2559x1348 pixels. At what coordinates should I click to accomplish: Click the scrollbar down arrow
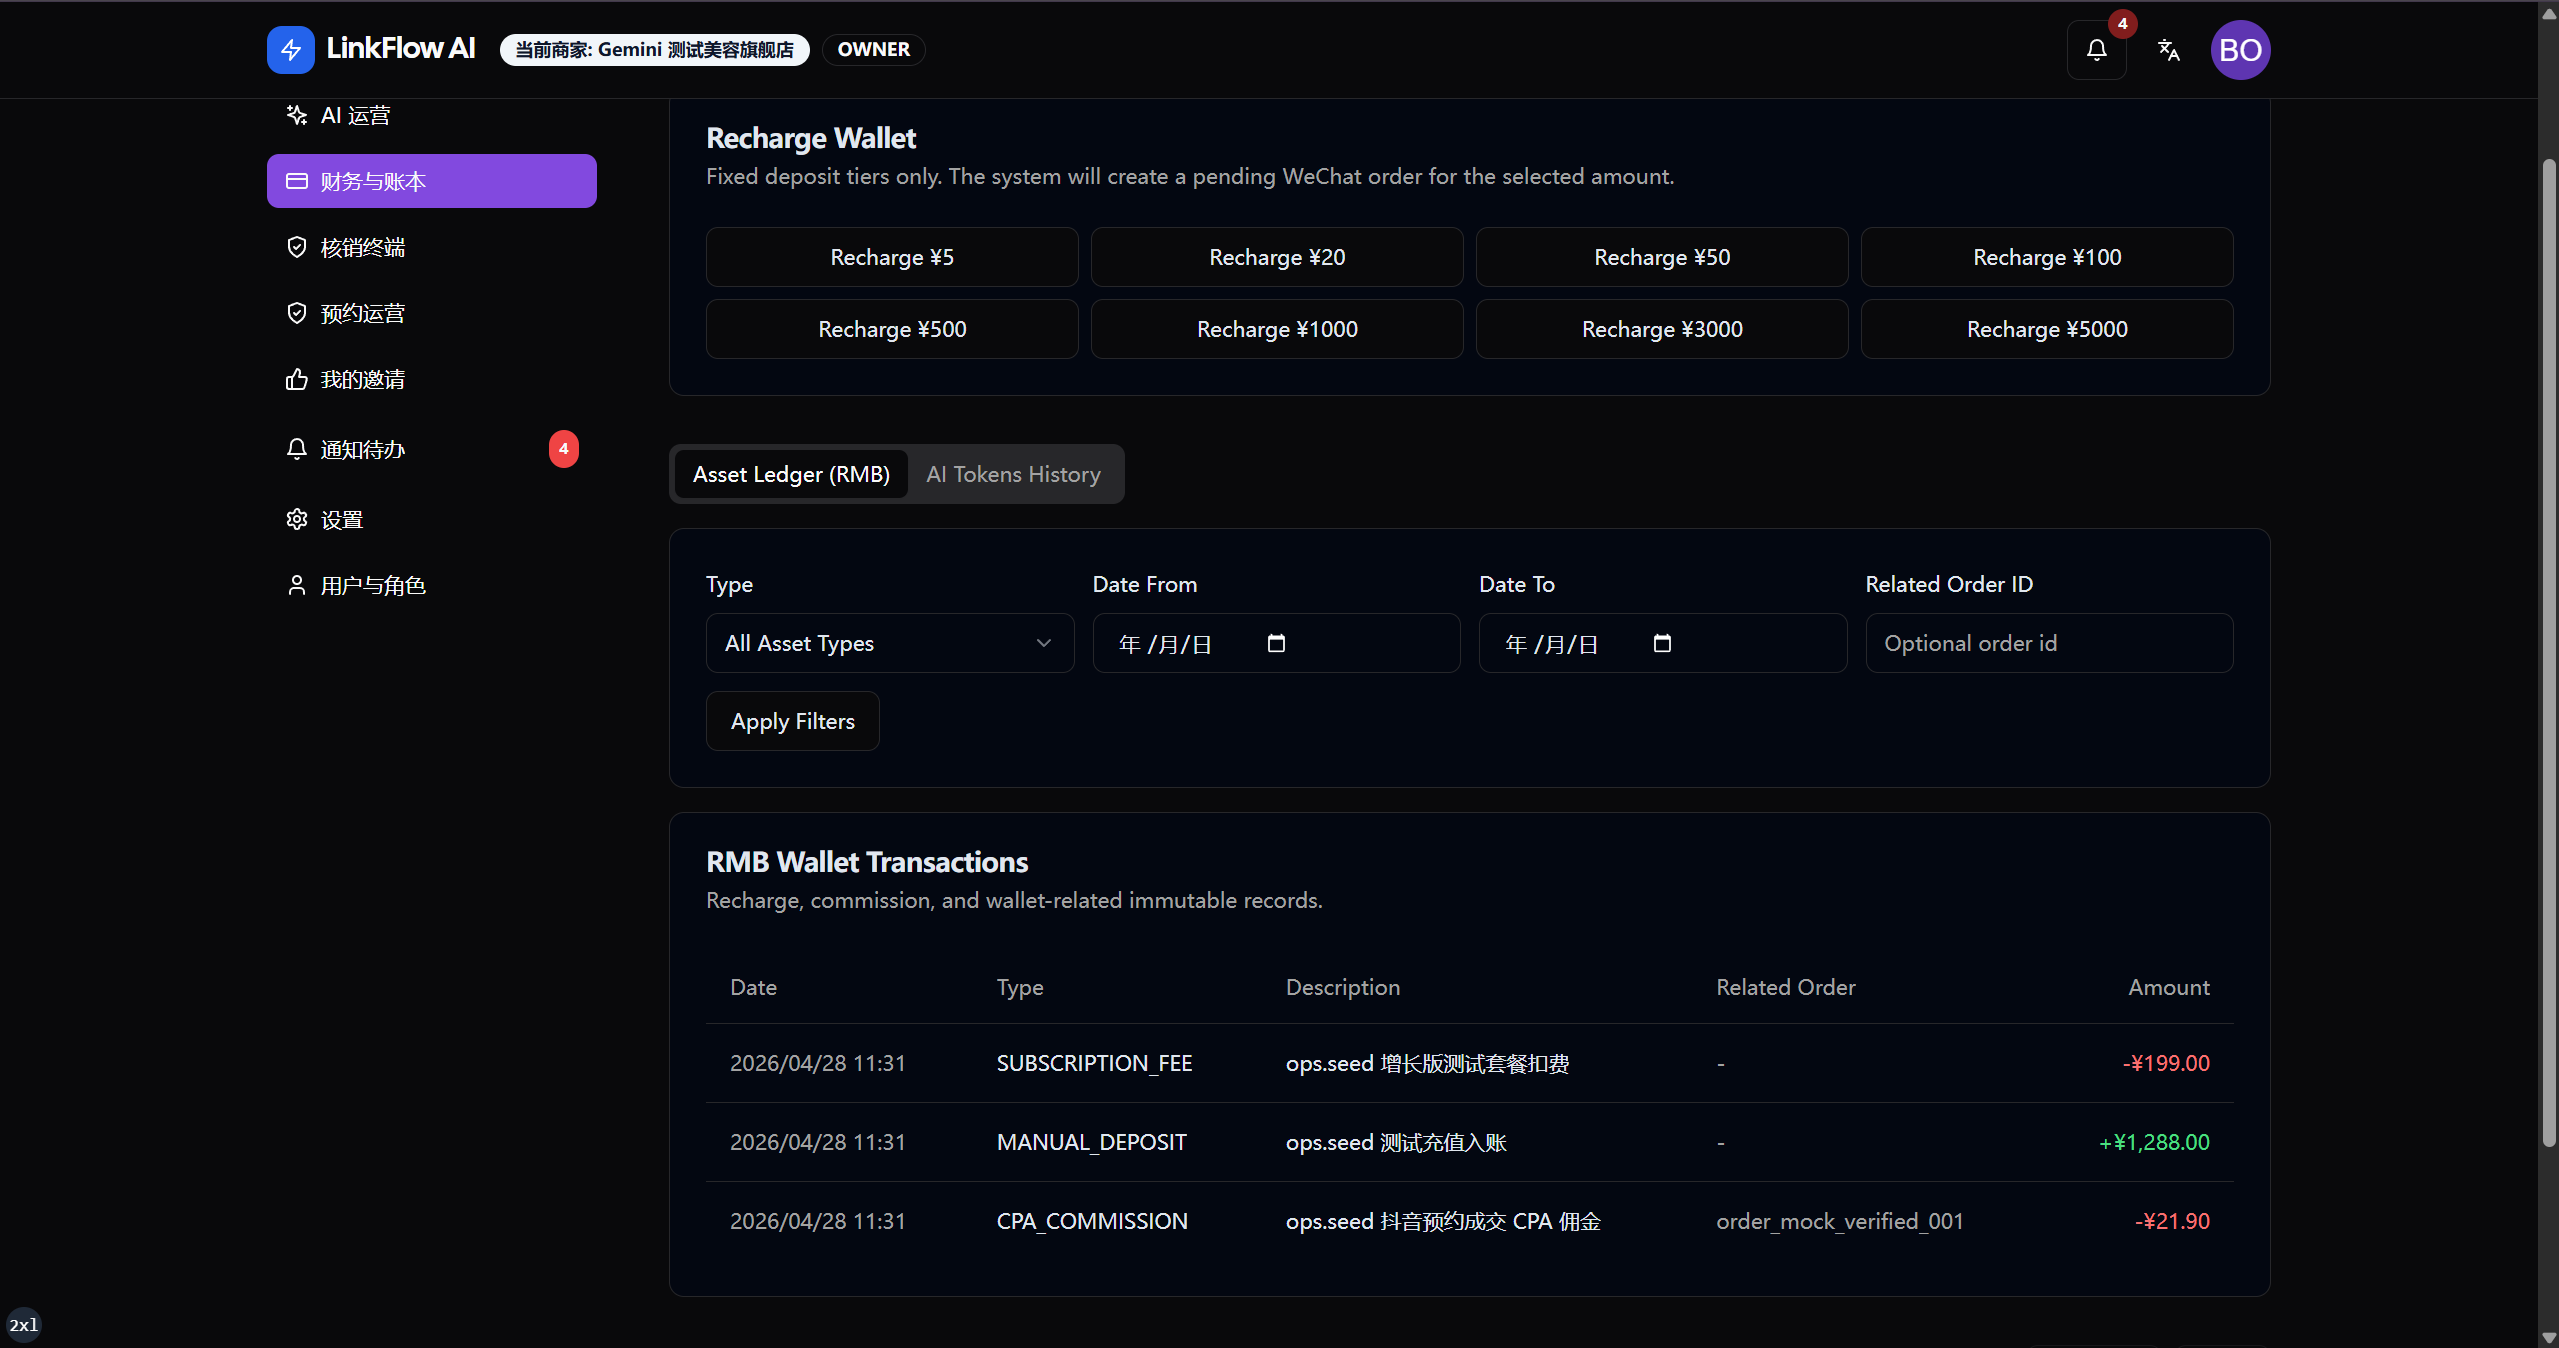2548,1338
